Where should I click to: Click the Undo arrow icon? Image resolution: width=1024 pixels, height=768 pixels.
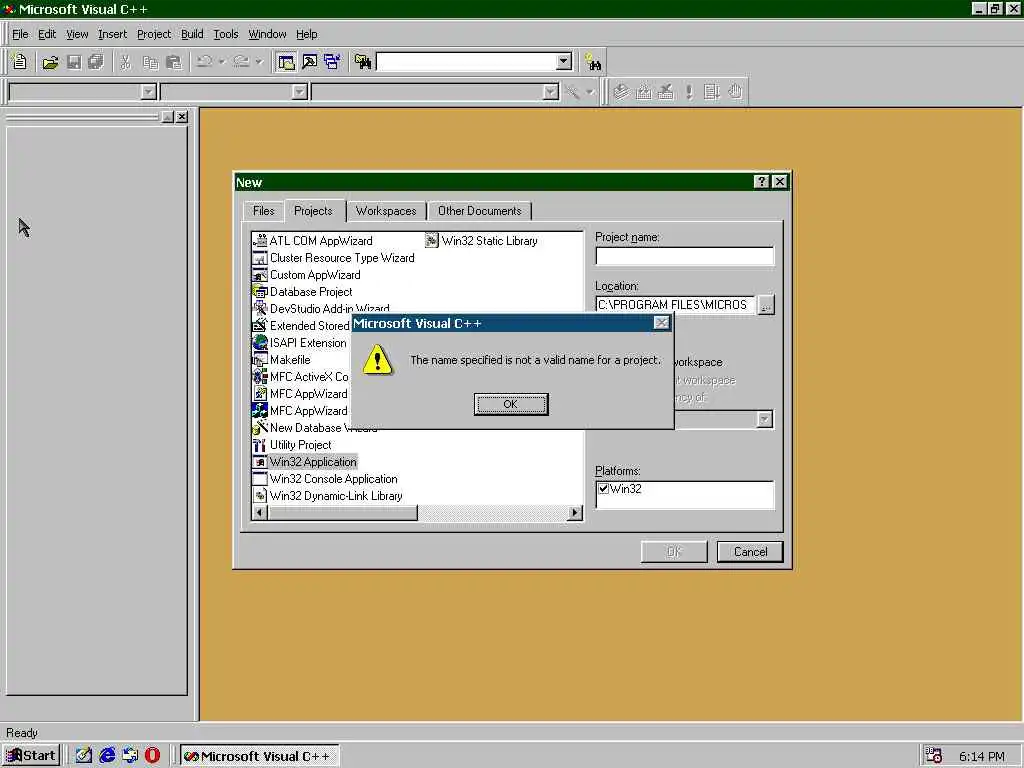pos(204,62)
